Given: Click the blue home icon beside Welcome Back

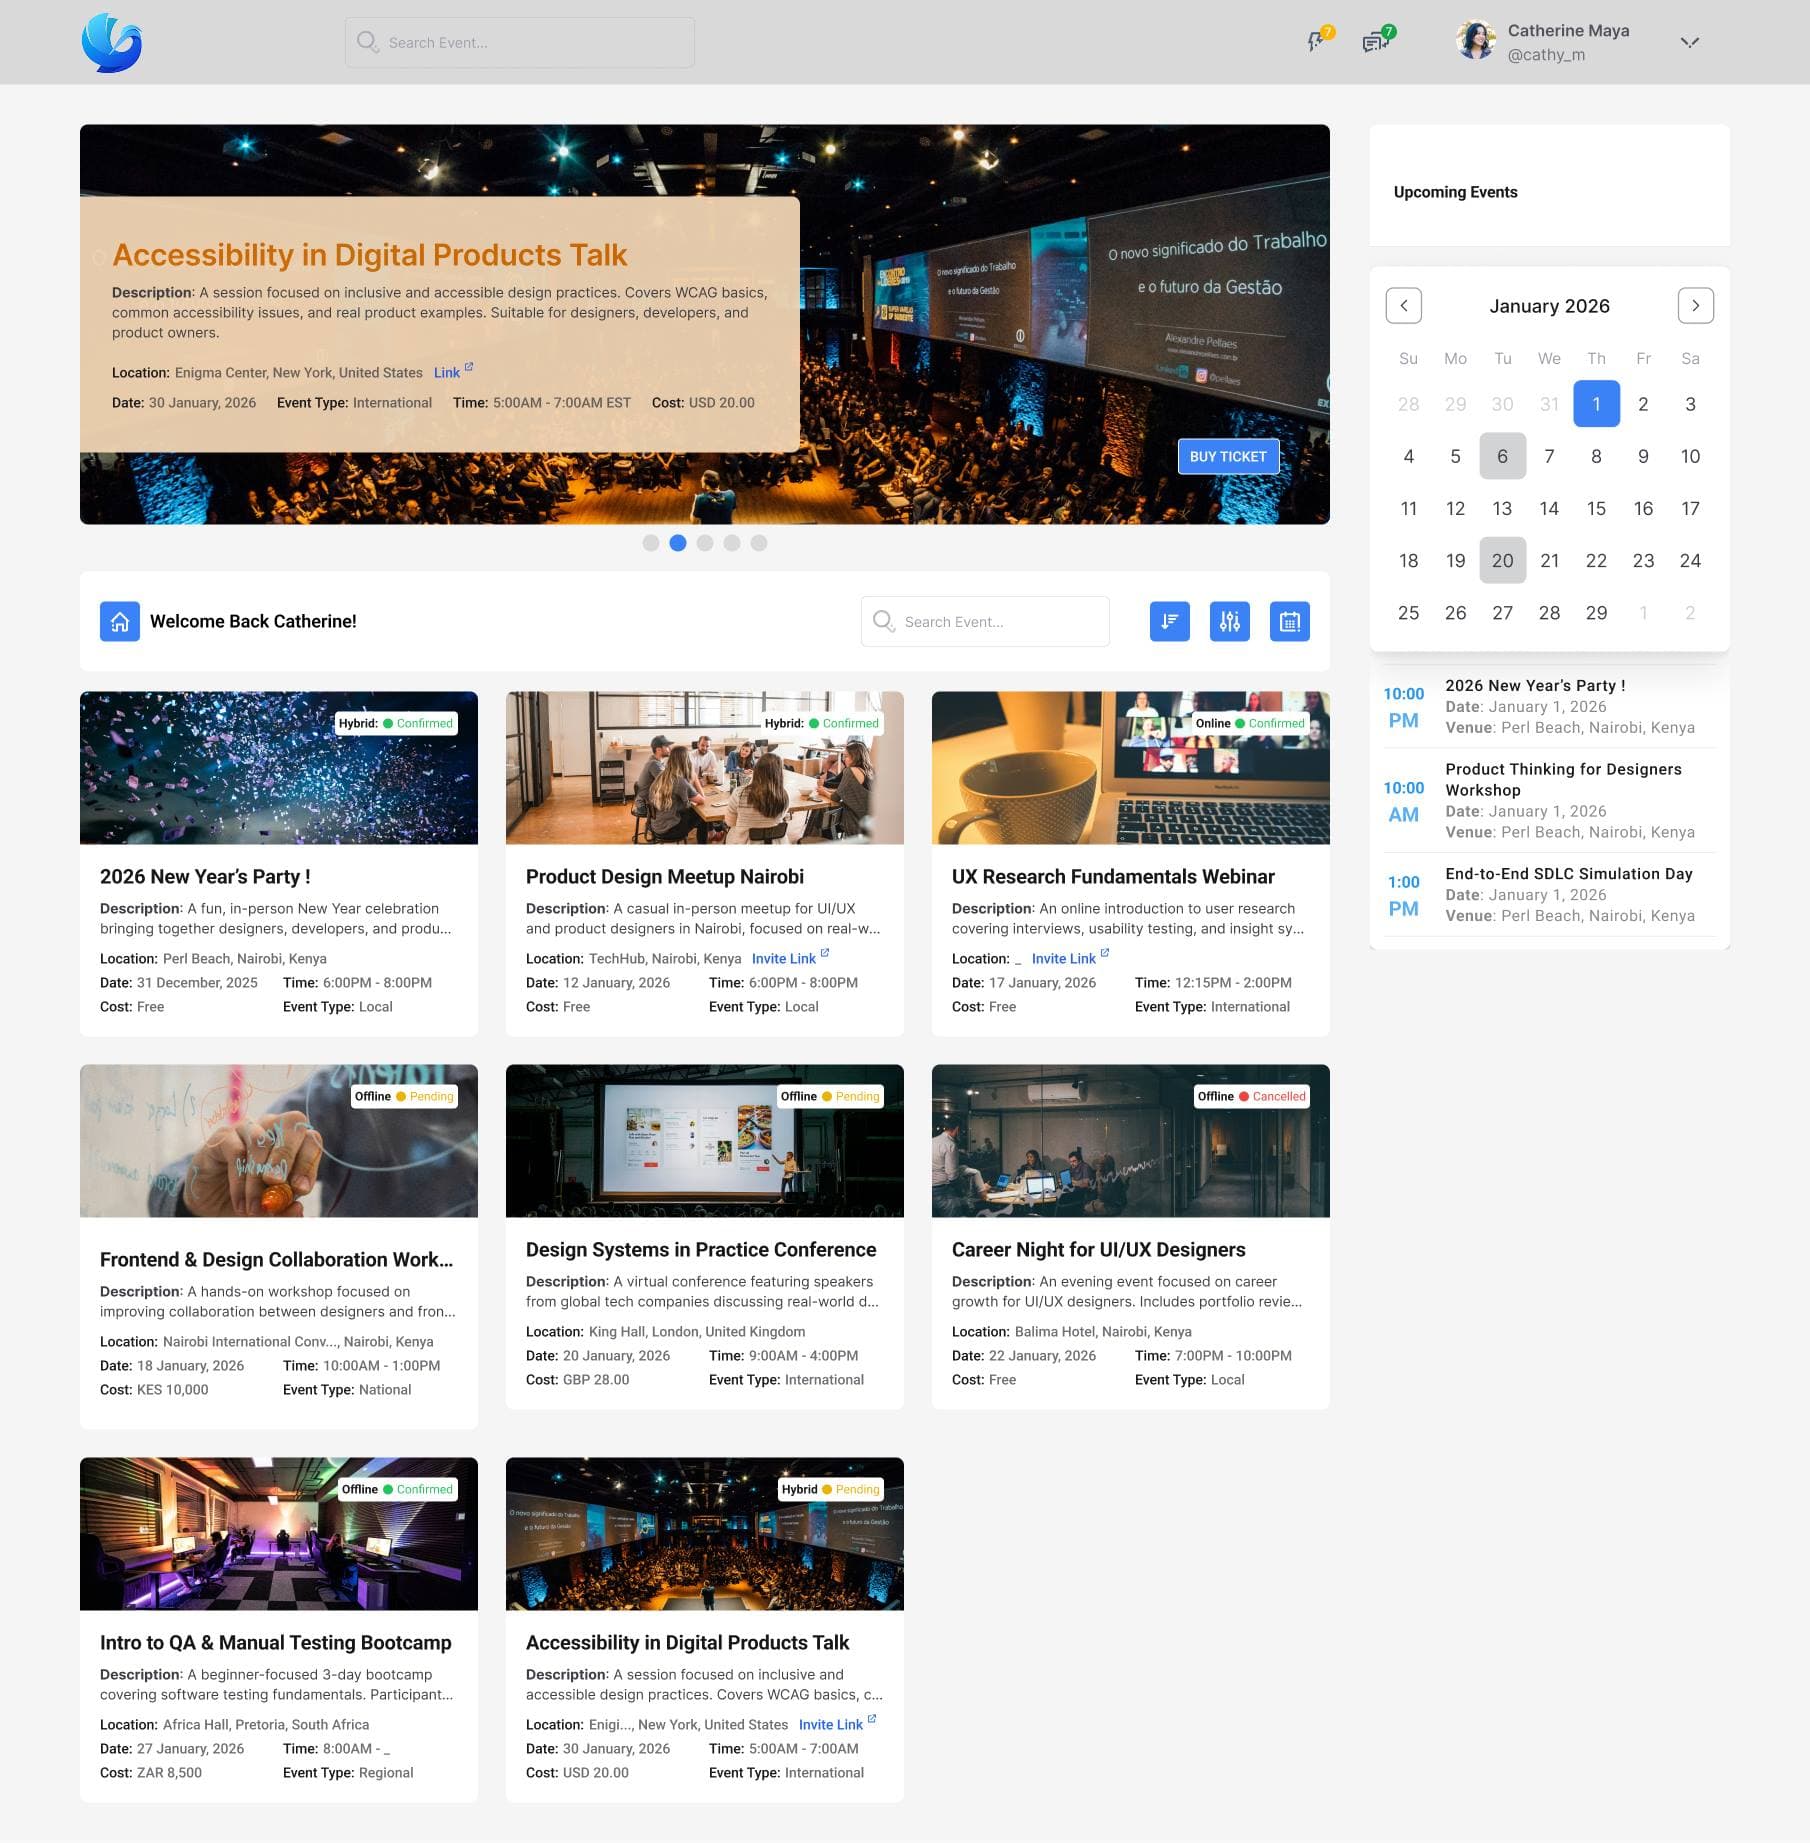Looking at the screenshot, I should pos(120,621).
